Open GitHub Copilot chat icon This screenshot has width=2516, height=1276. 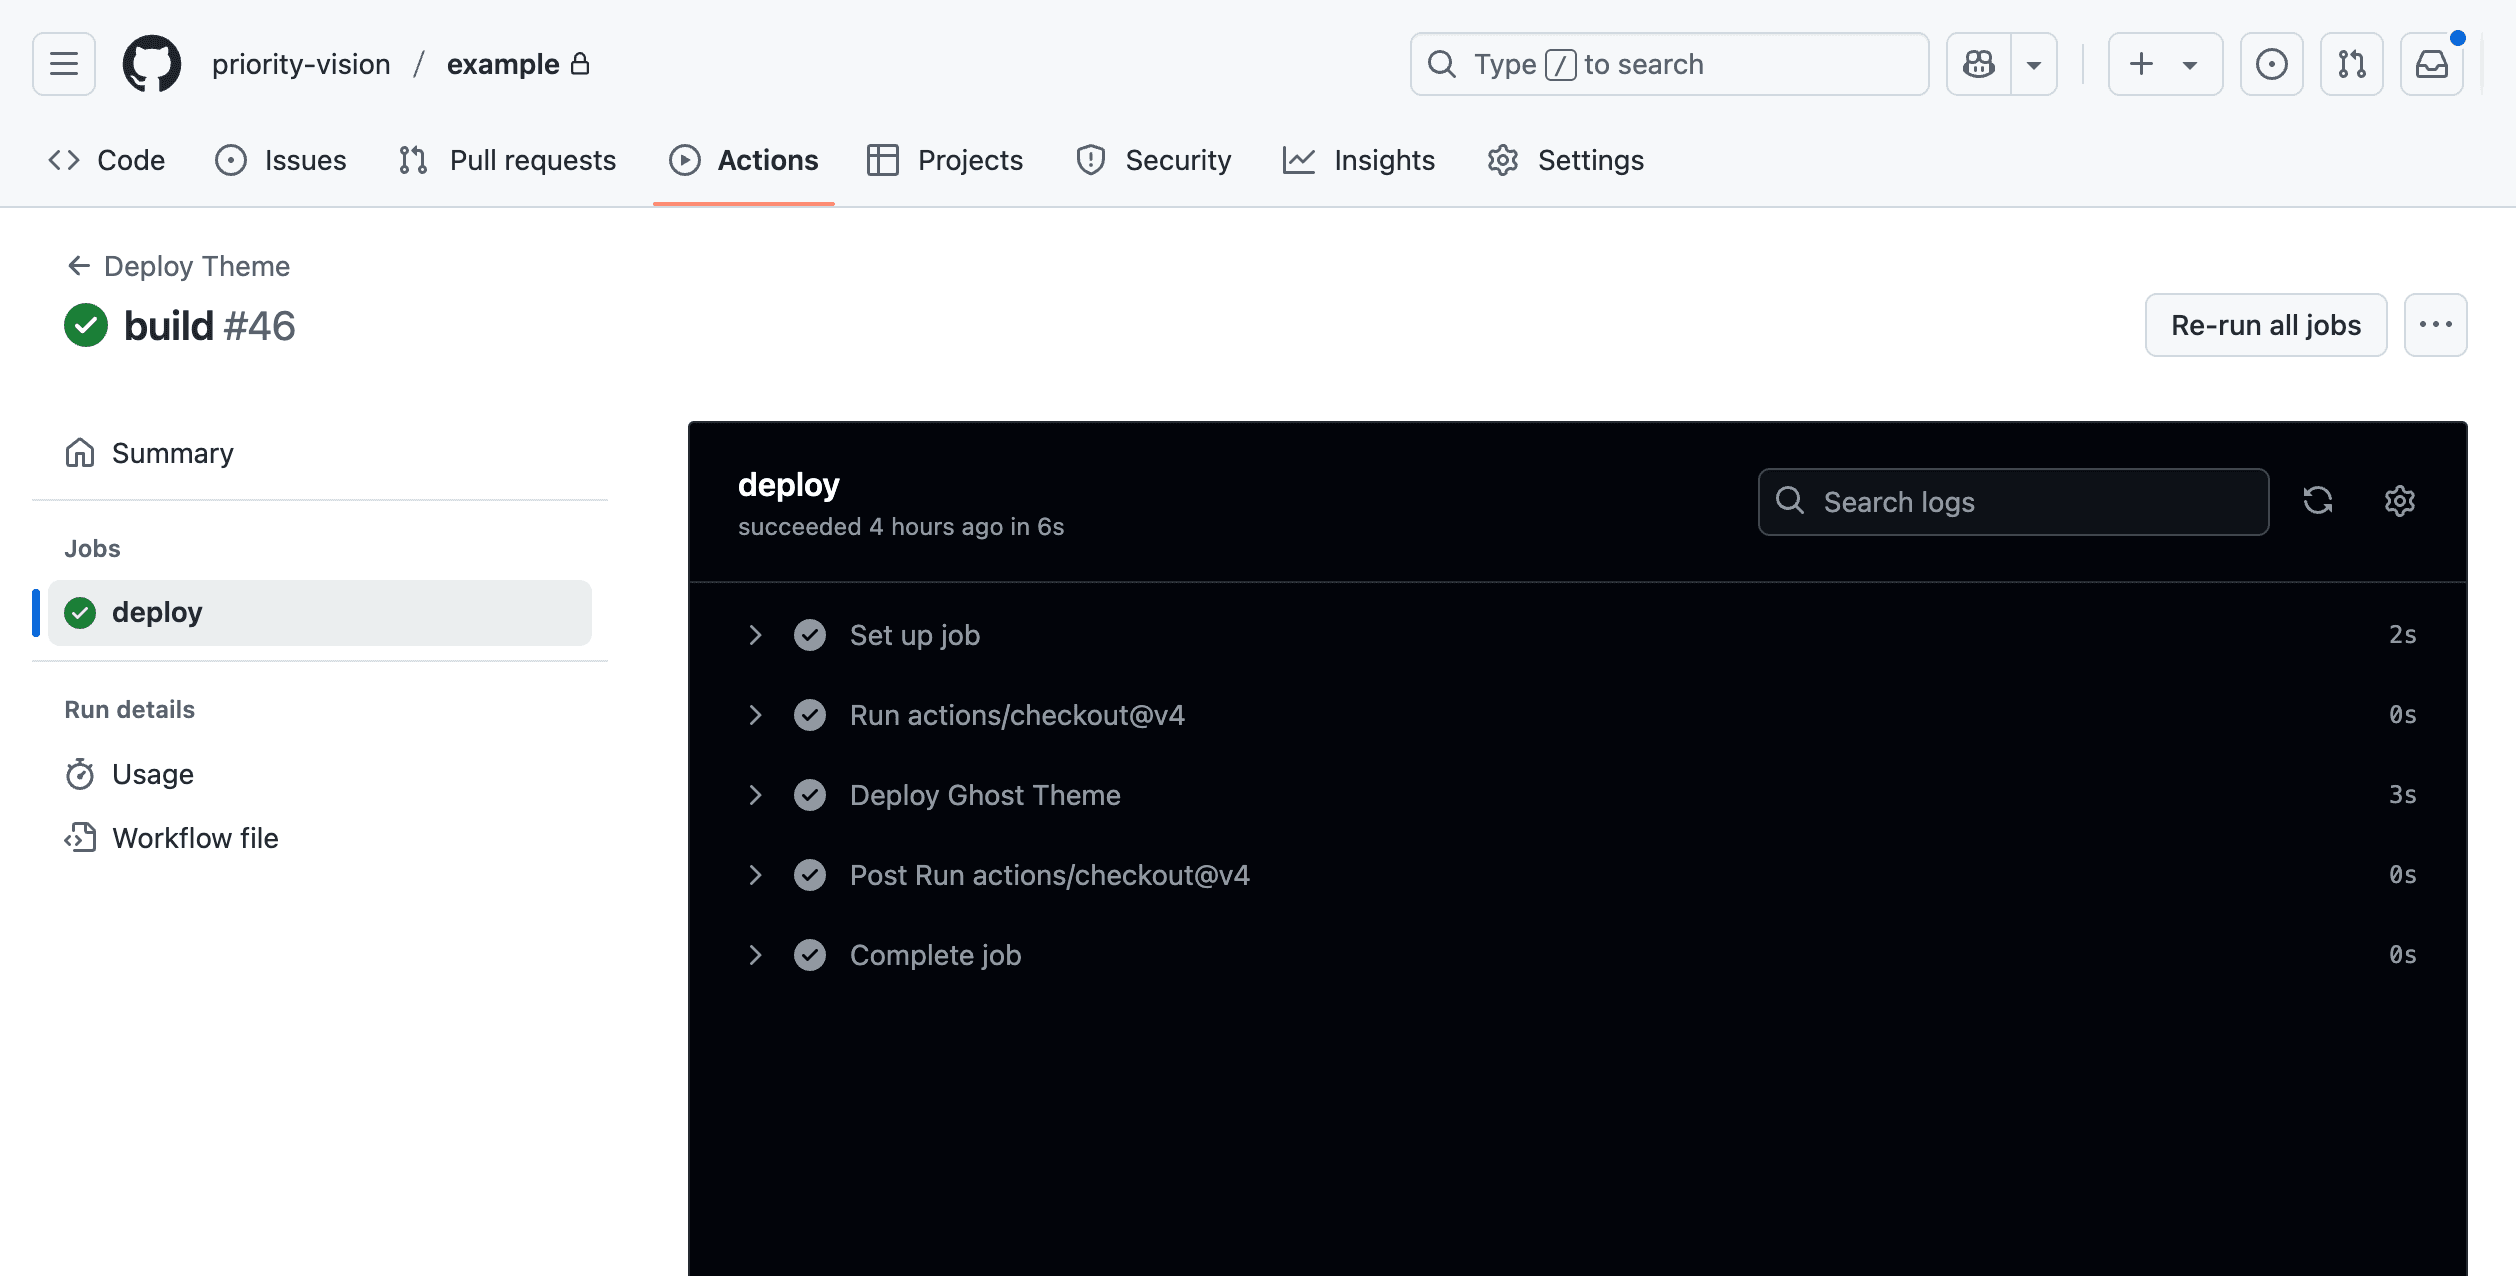pos(1978,63)
